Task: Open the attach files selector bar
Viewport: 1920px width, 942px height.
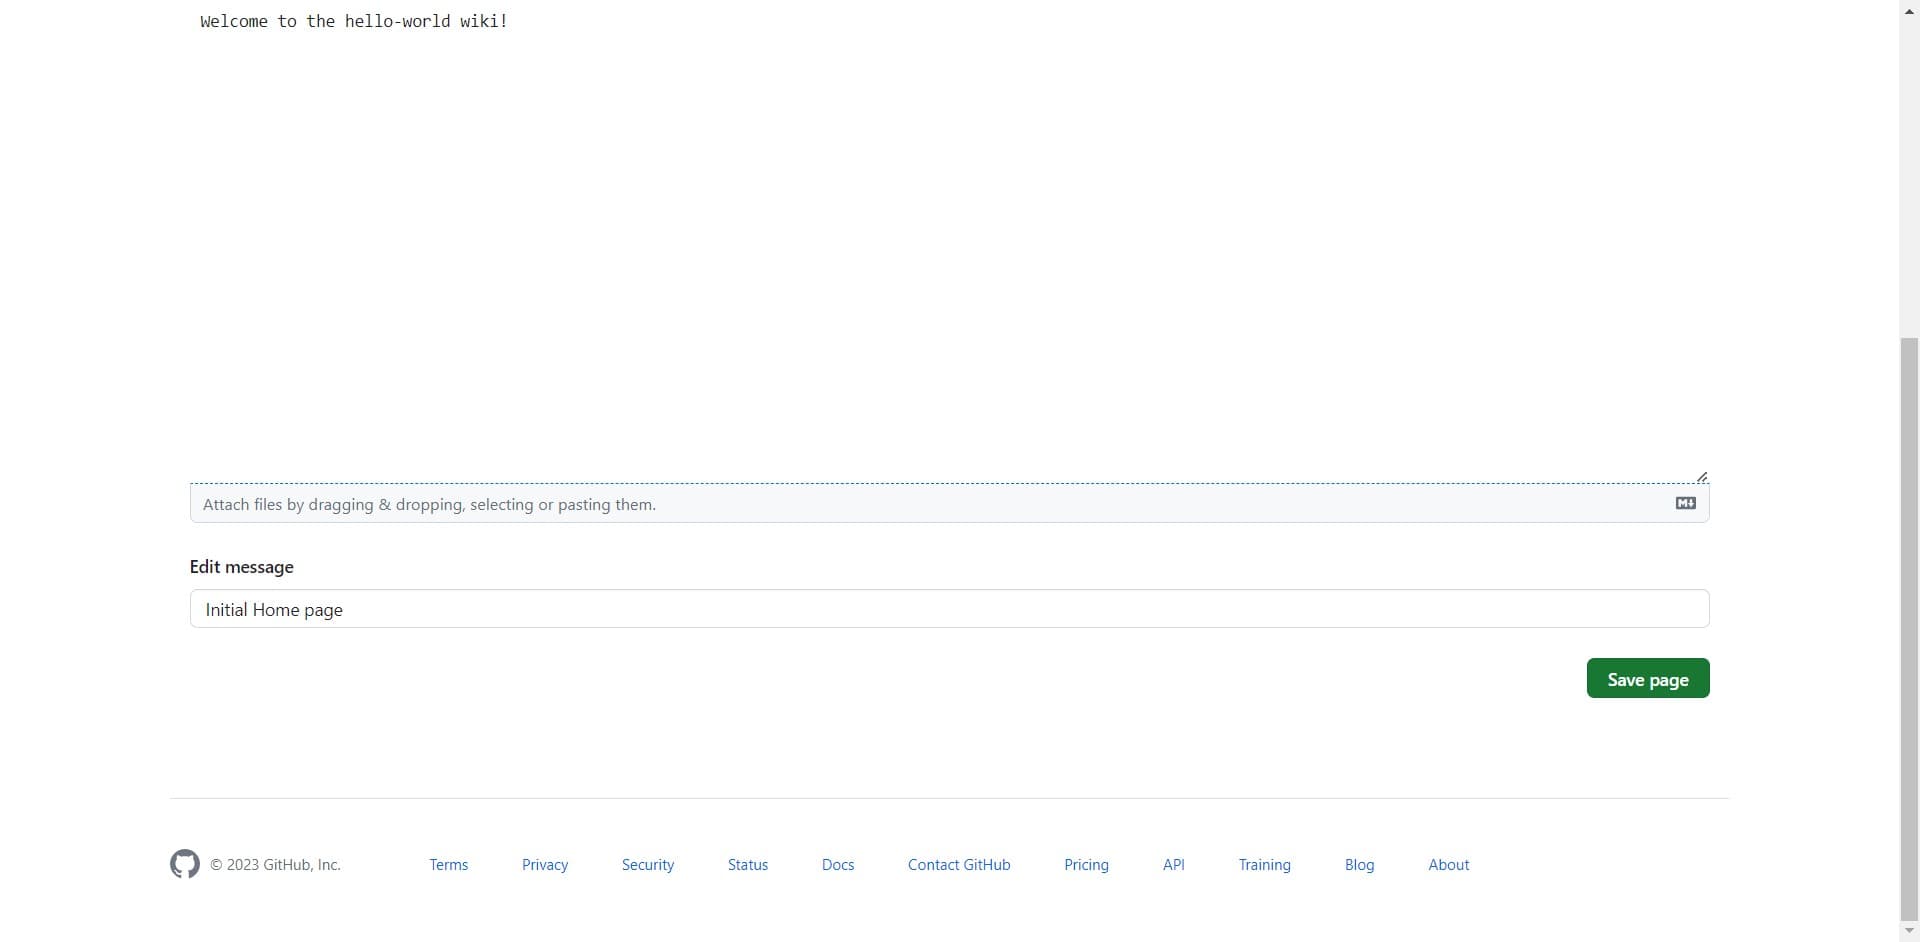Action: pyautogui.click(x=930, y=504)
